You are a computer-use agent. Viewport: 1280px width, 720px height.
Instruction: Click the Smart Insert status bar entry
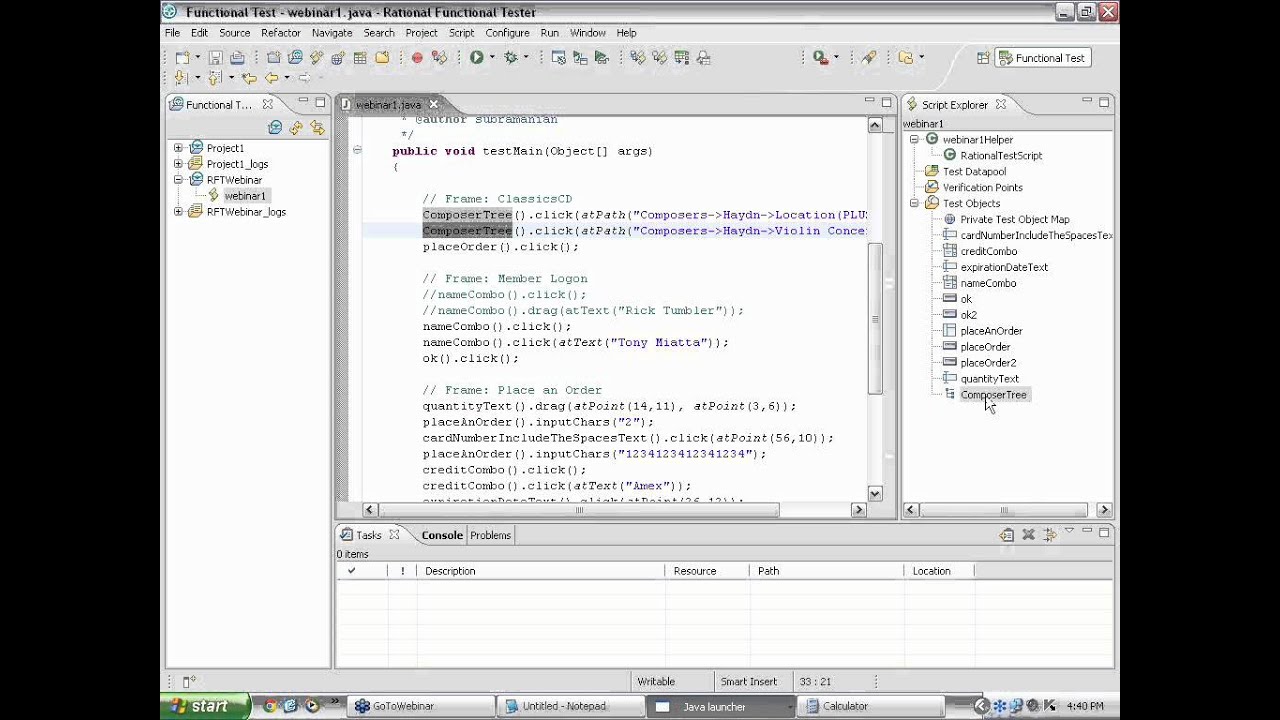pos(748,681)
